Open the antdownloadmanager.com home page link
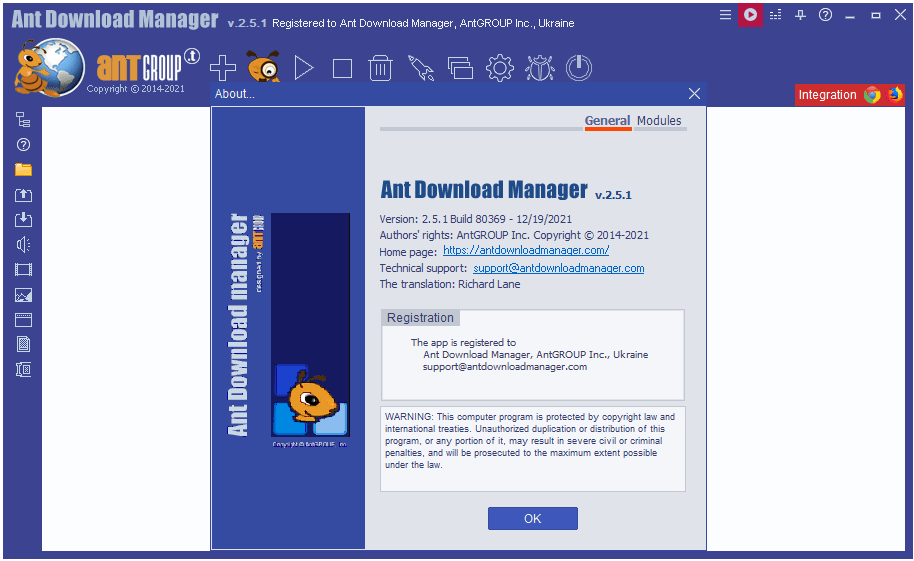 coord(526,250)
